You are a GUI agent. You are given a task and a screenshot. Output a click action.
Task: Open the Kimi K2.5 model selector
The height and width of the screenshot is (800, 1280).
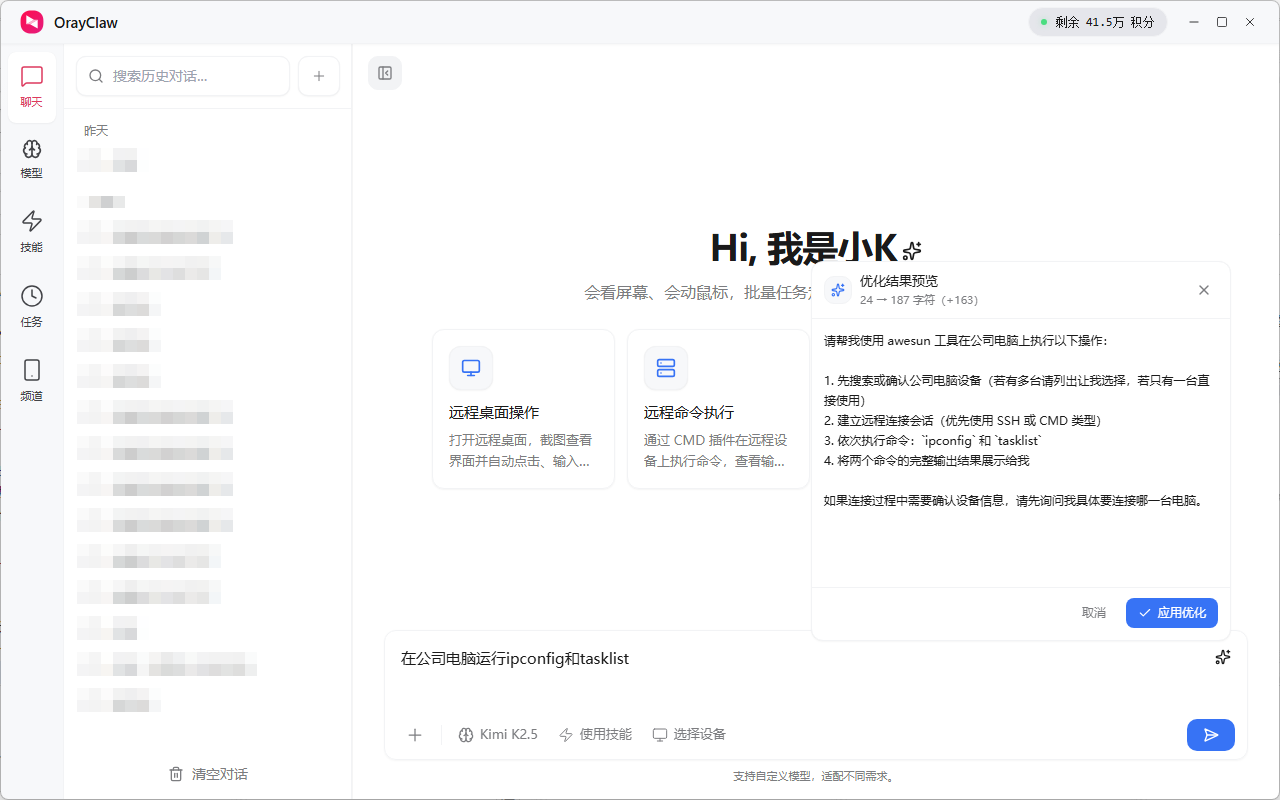pos(498,735)
